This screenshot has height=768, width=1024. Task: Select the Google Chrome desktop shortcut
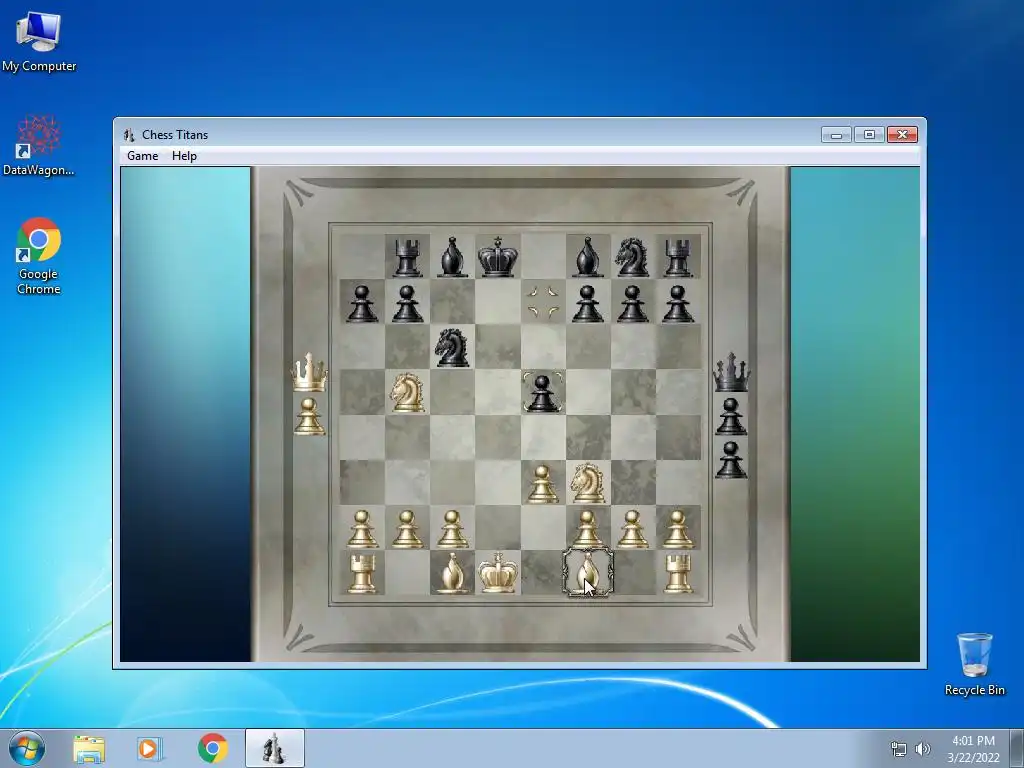coord(39,256)
